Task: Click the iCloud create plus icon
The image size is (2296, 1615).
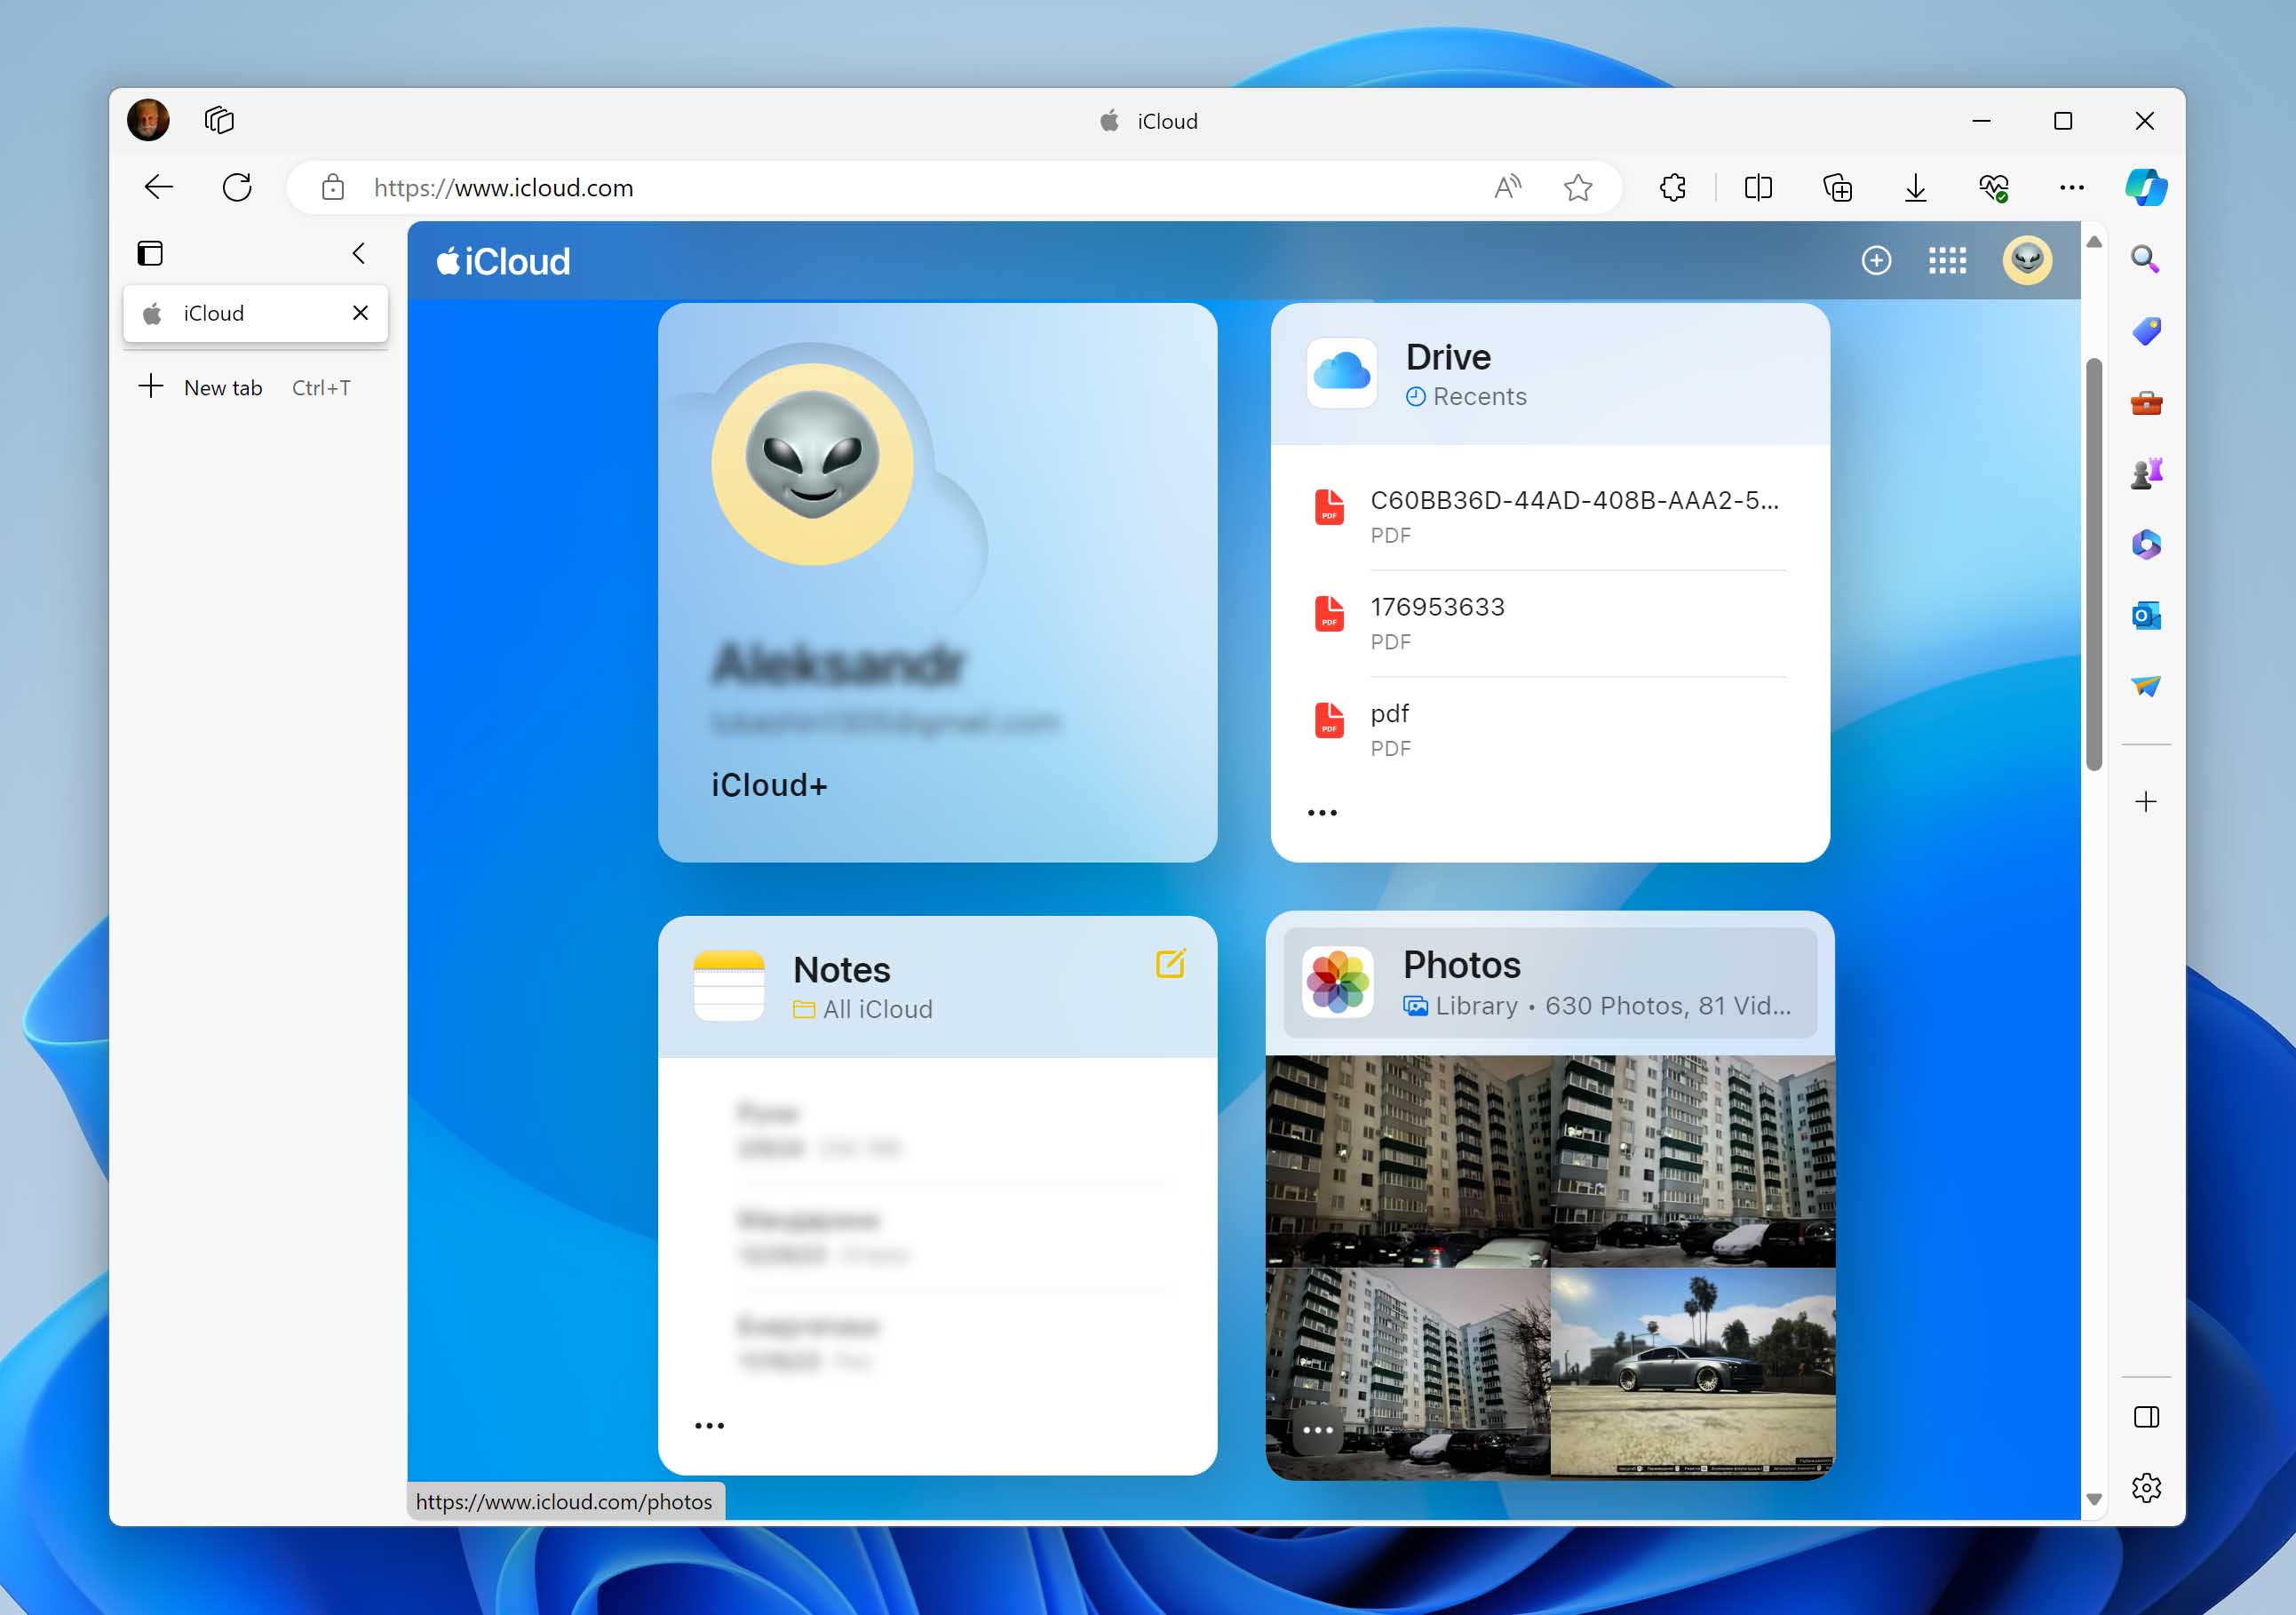Action: pos(1876,261)
